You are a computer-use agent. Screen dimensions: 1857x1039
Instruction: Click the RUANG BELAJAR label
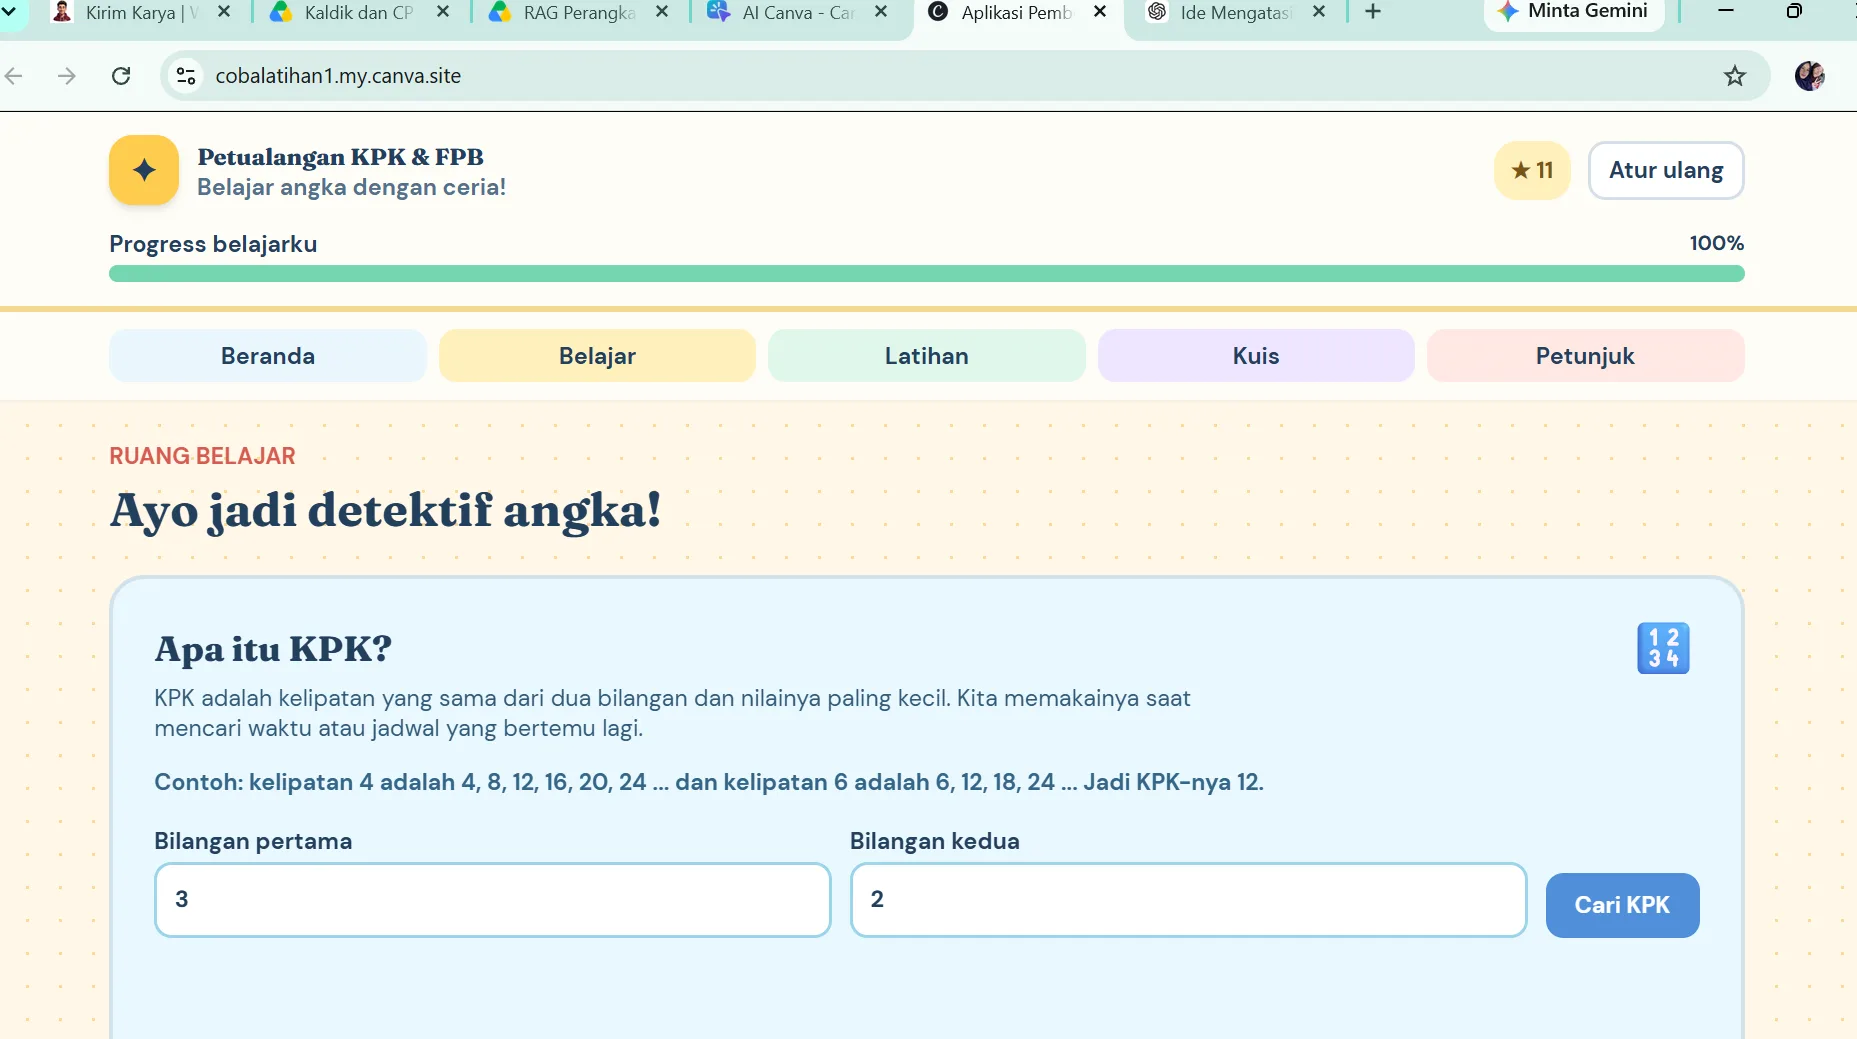click(202, 456)
